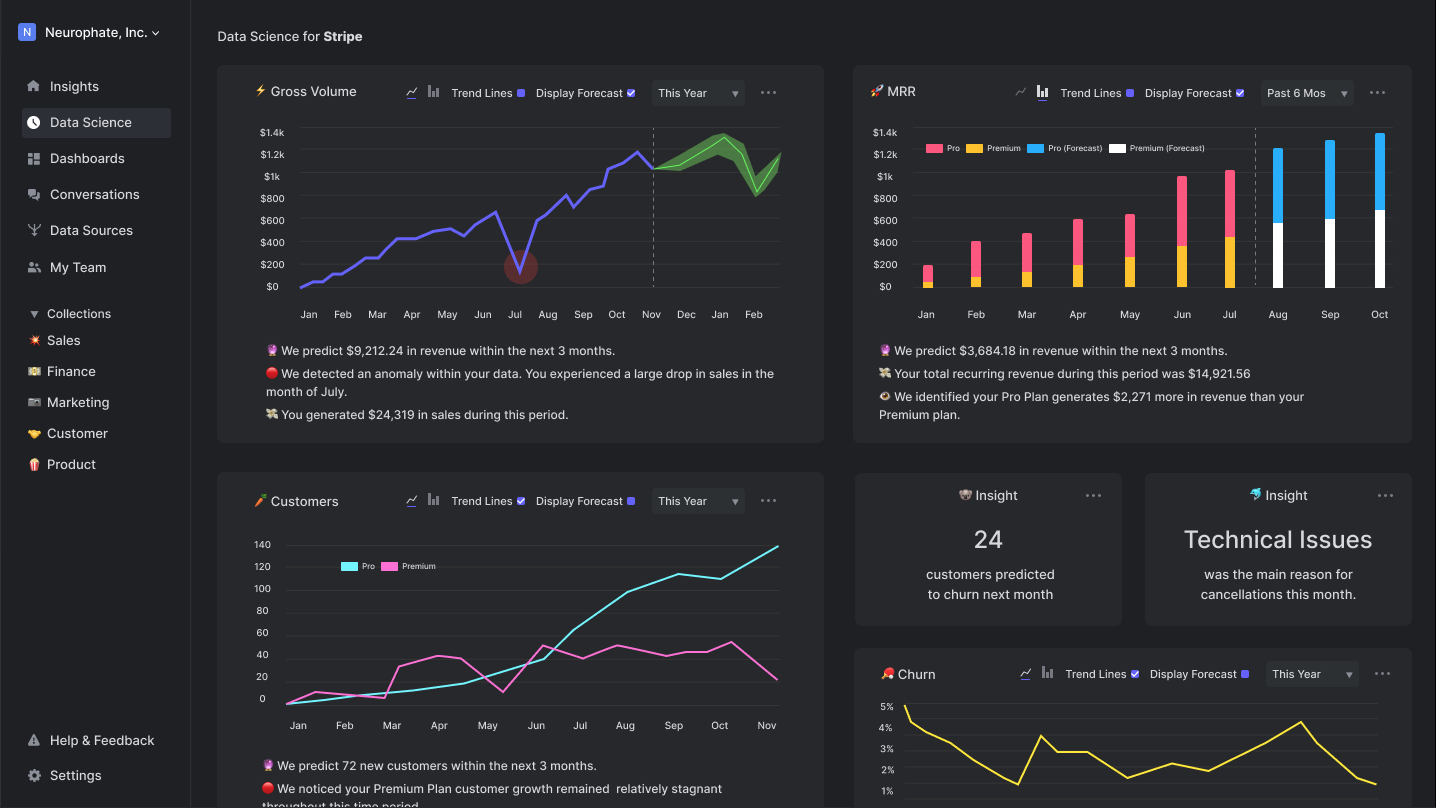Click the Pro legend swatch in MRR chart
Image resolution: width=1436 pixels, height=808 pixels.
click(x=934, y=148)
